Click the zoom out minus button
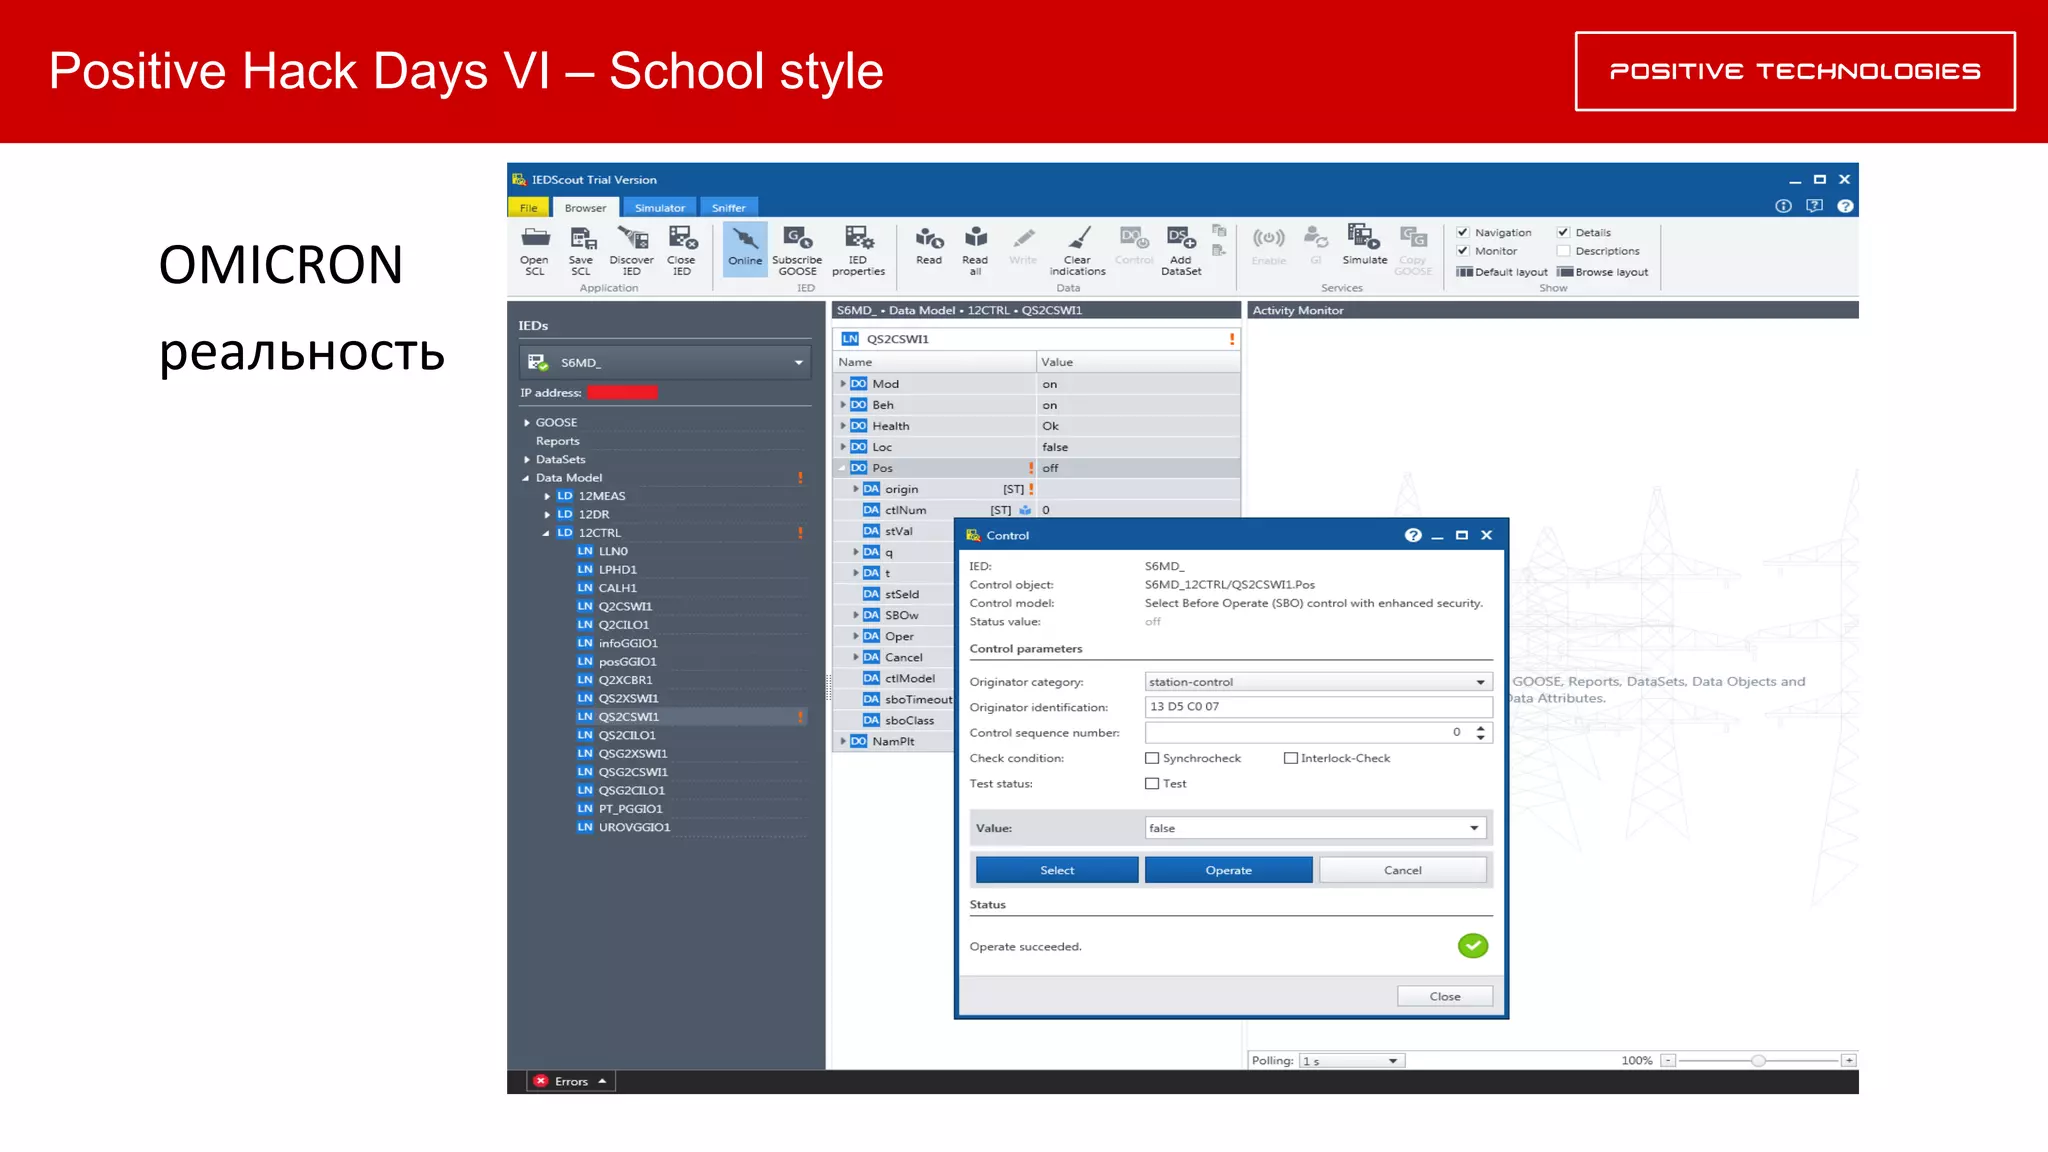Image resolution: width=2048 pixels, height=1152 pixels. (1668, 1061)
